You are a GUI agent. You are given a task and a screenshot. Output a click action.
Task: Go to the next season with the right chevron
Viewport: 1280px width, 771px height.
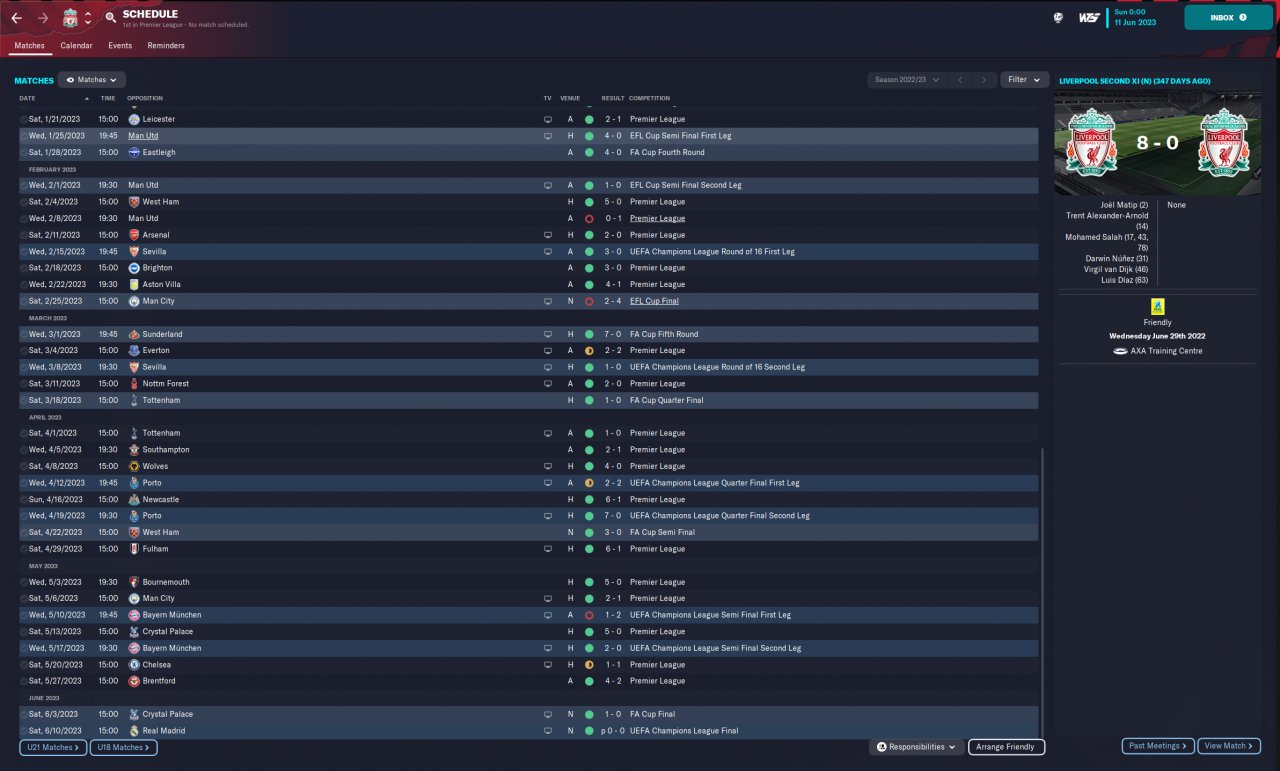click(x=985, y=80)
